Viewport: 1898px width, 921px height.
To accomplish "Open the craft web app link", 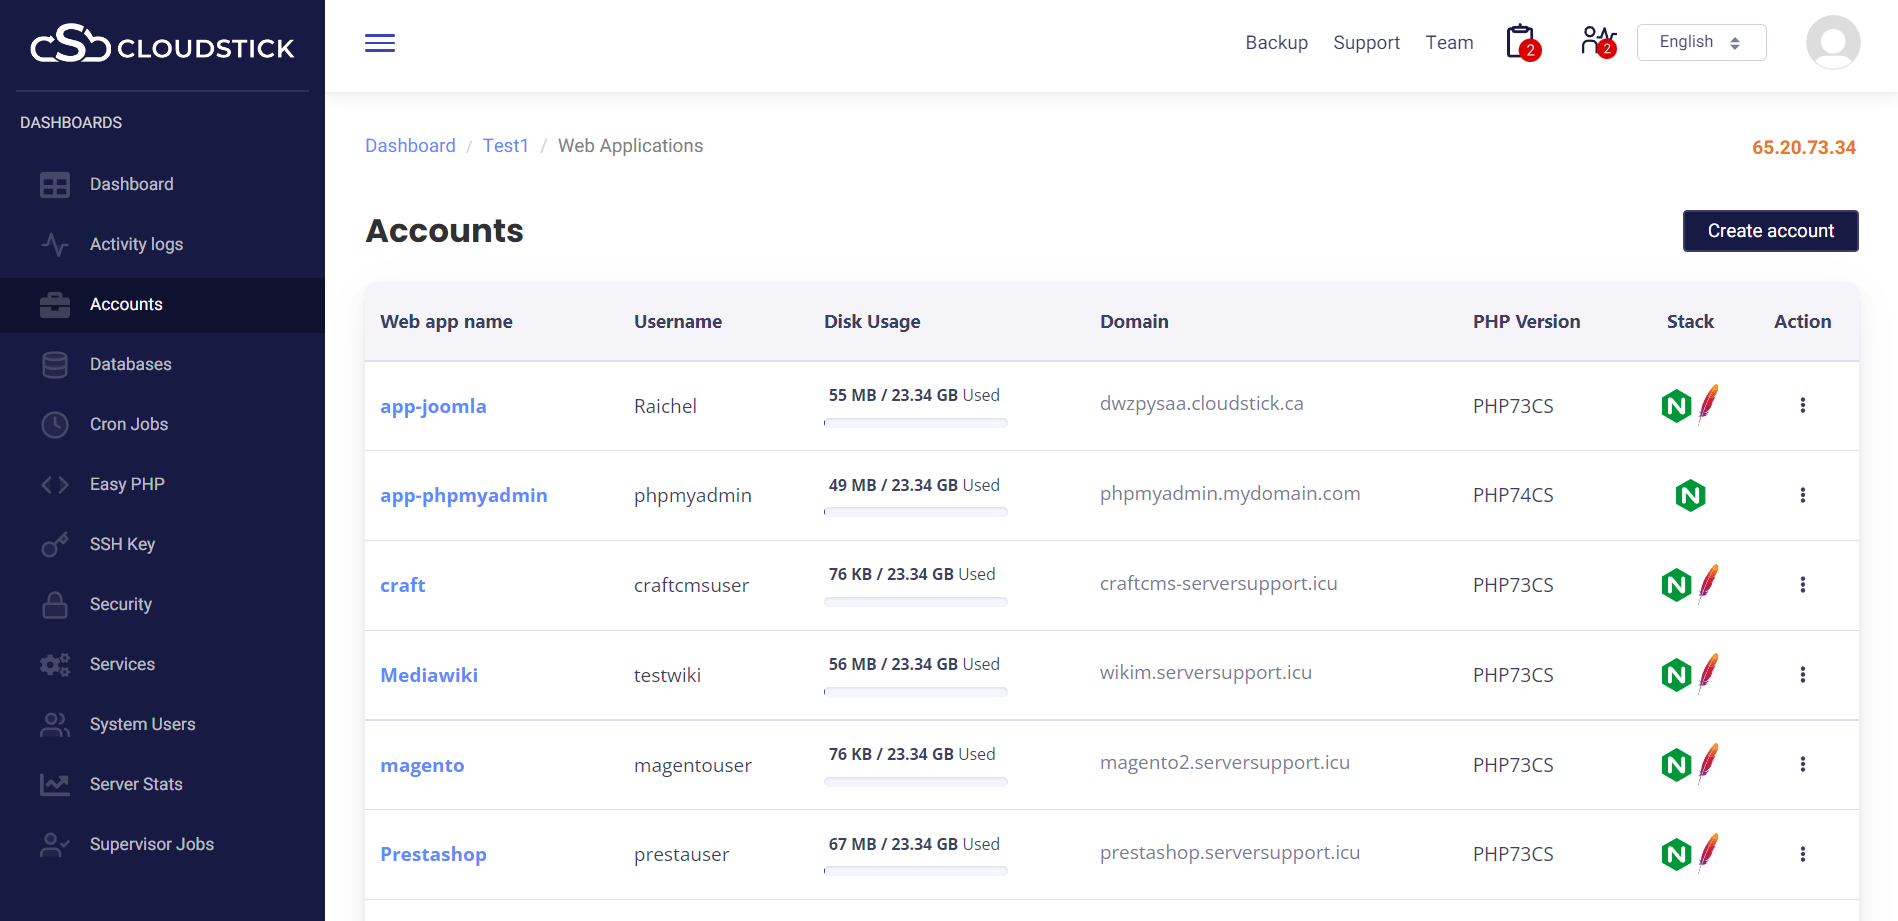I will pos(403,585).
